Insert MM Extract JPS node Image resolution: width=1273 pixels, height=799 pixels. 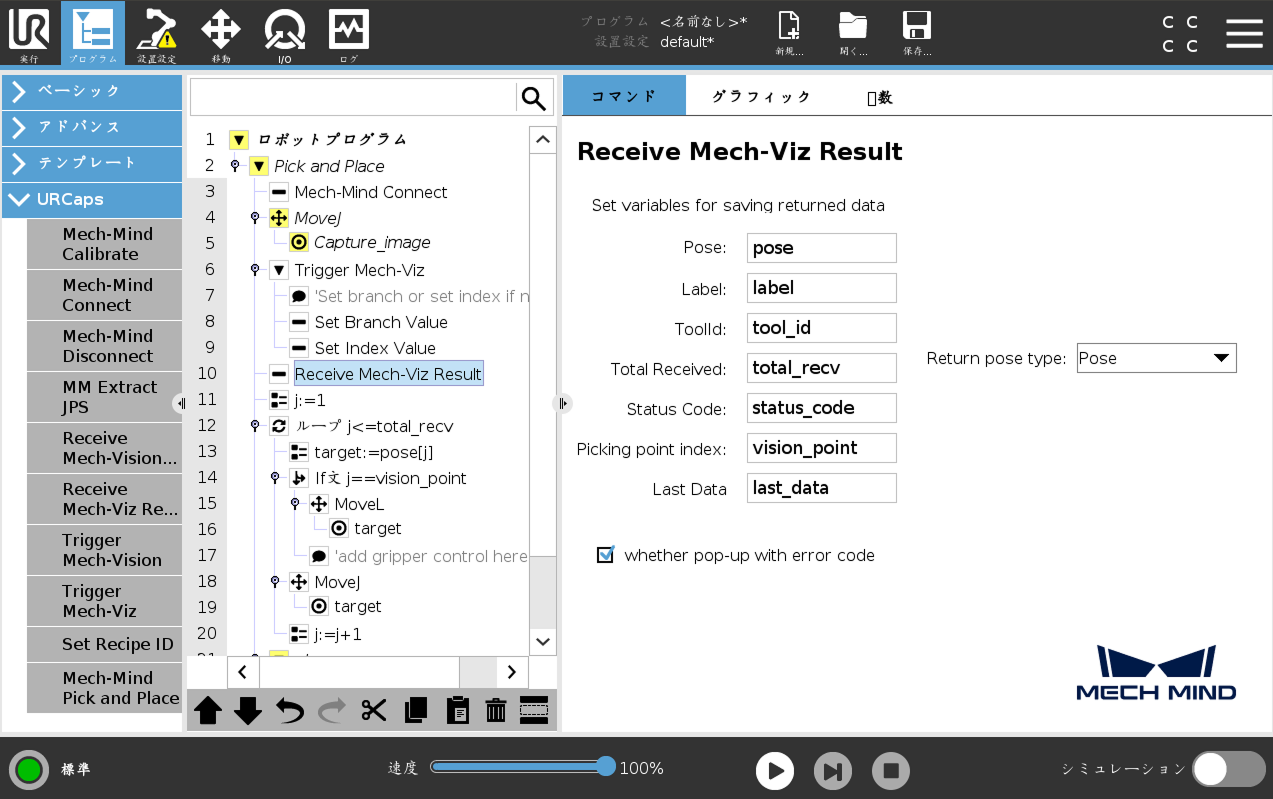(x=107, y=397)
